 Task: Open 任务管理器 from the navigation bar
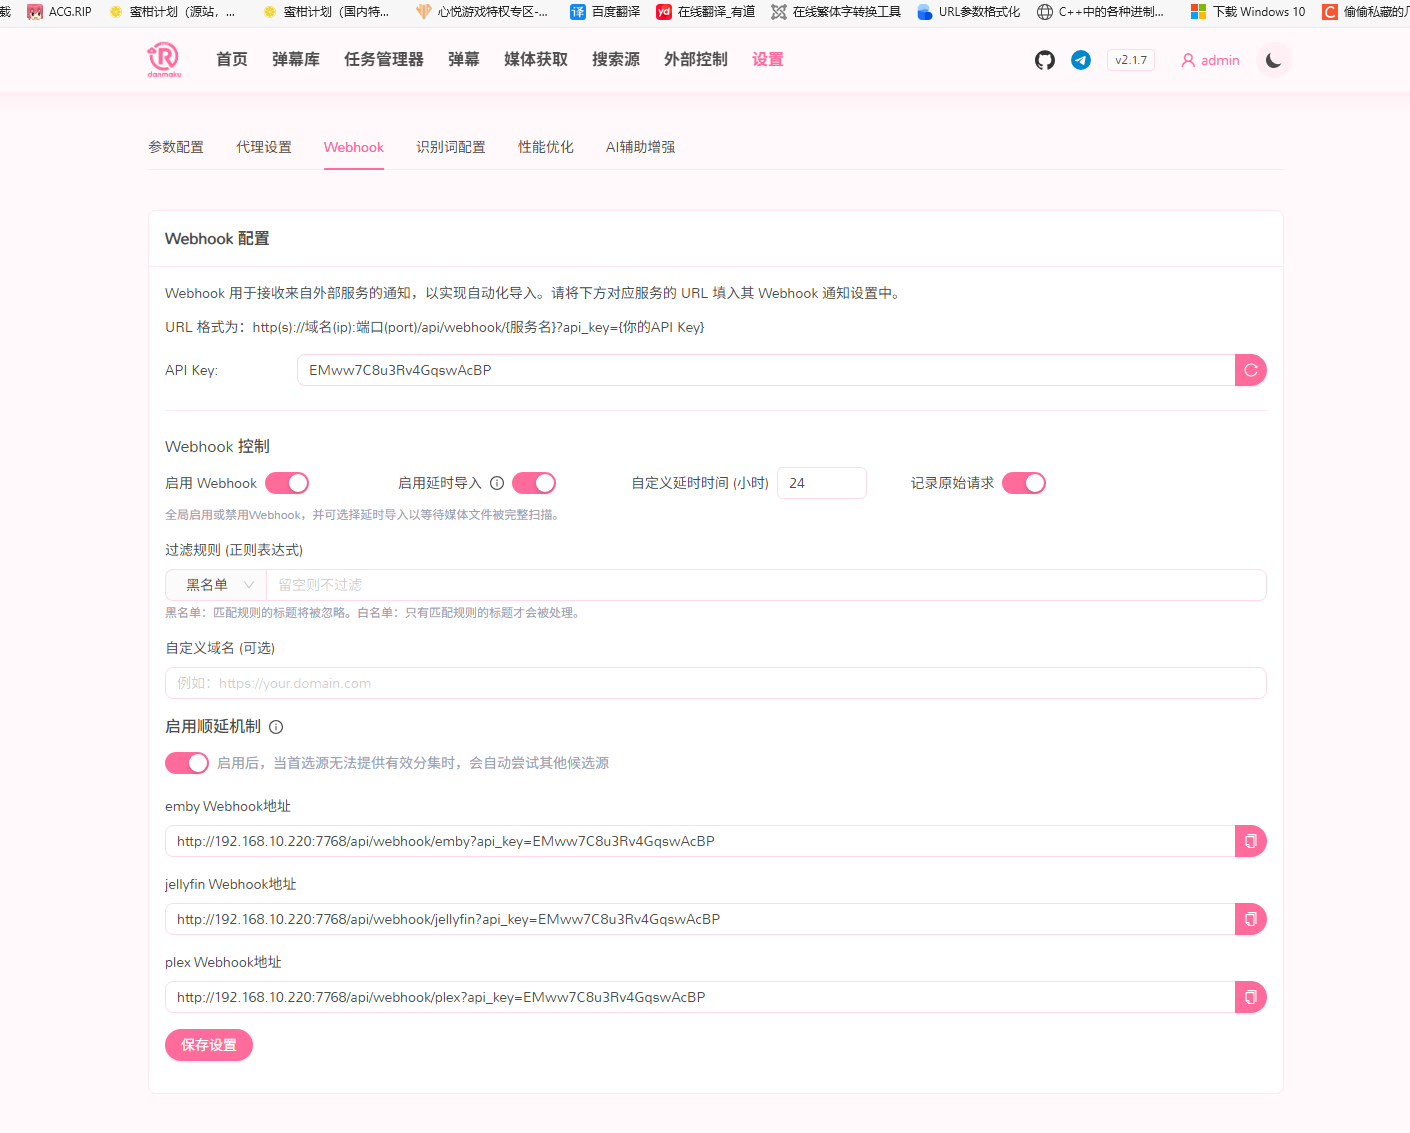coord(383,59)
